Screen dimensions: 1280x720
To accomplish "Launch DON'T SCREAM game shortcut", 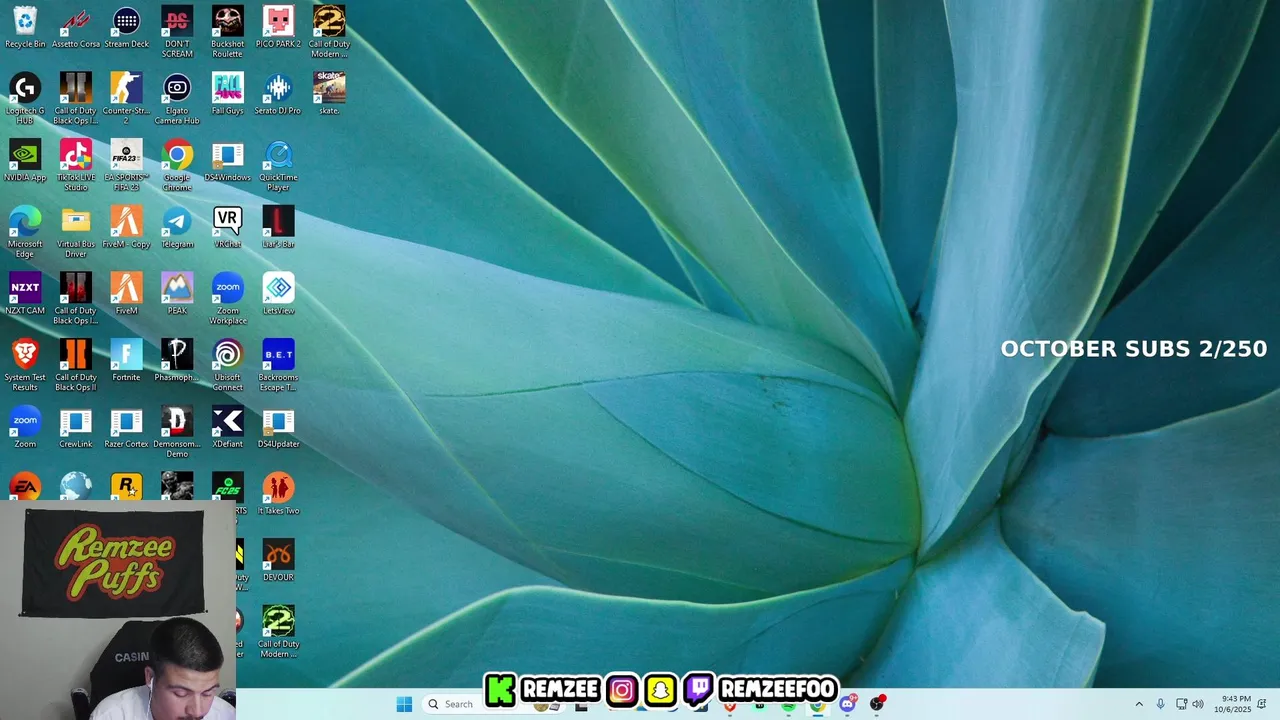I will pyautogui.click(x=177, y=31).
